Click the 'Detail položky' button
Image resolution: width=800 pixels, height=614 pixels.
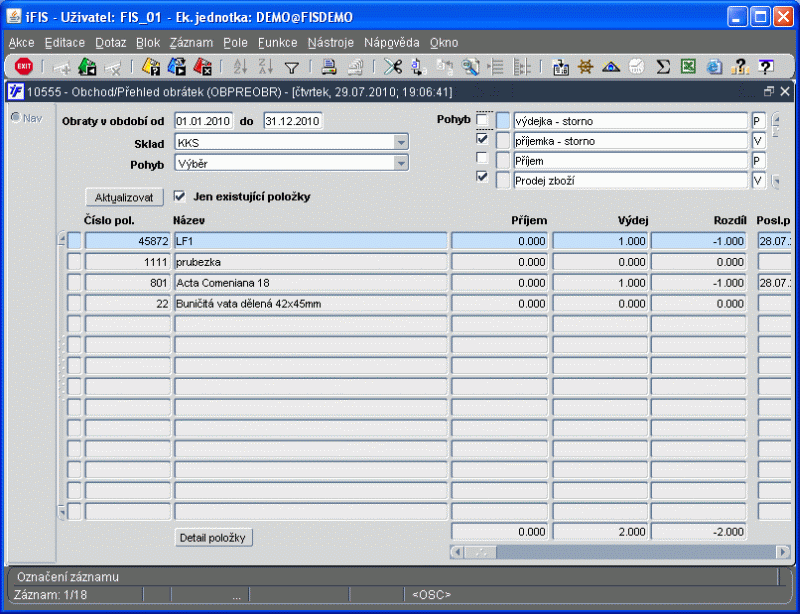(213, 538)
